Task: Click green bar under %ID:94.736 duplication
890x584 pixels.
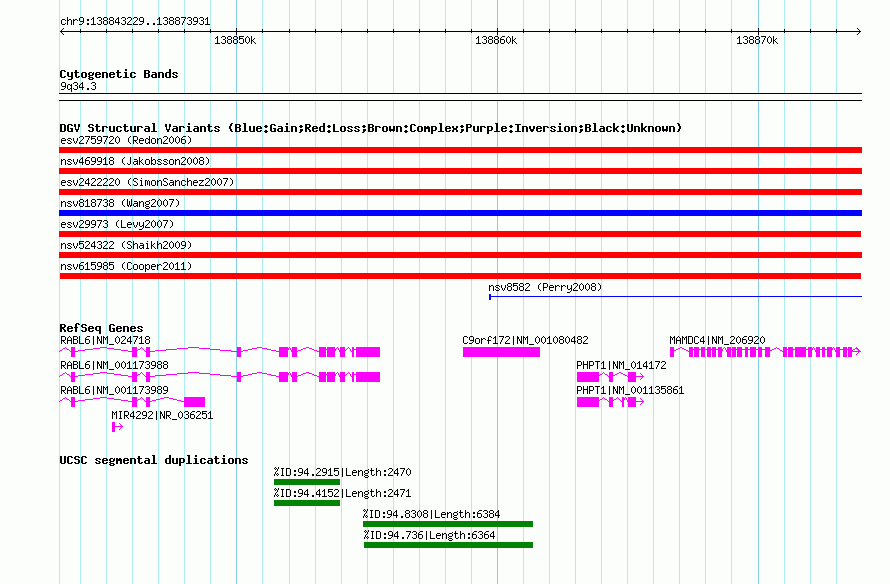Action: [448, 545]
